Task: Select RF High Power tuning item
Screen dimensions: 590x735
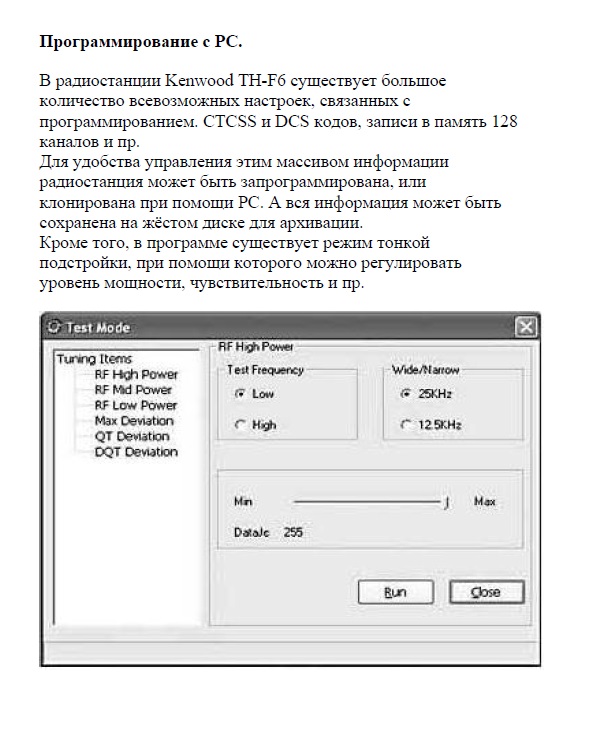Action: point(136,375)
